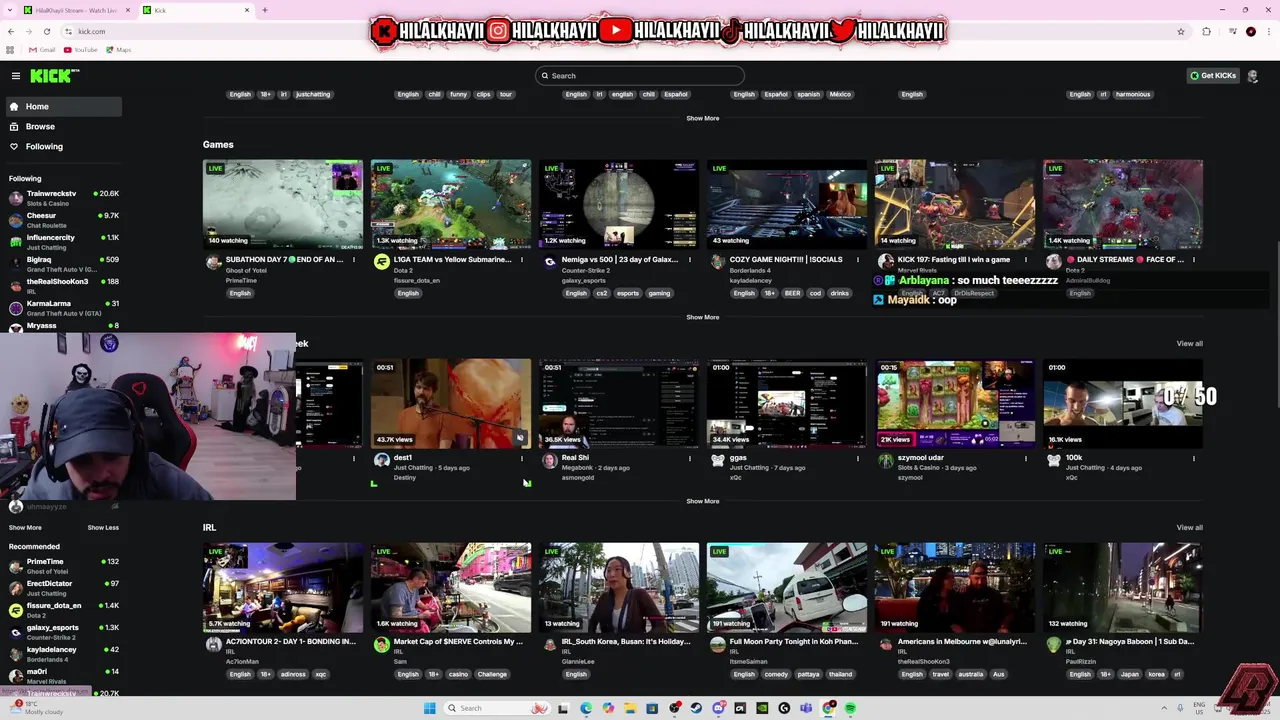Open COZY GAME NIGHT stream thumbnail
Image resolution: width=1280 pixels, height=720 pixels.
(787, 204)
